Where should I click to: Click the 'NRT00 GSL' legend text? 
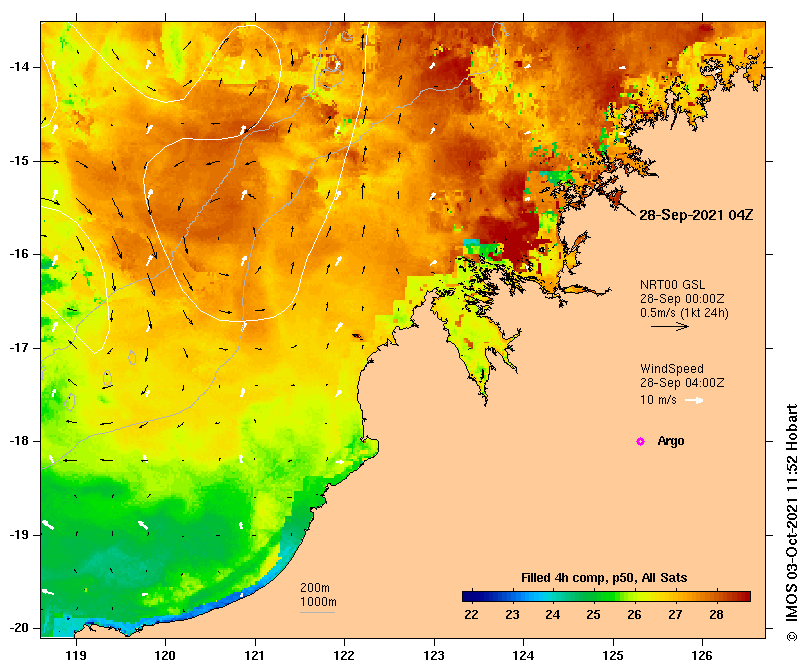[672, 285]
